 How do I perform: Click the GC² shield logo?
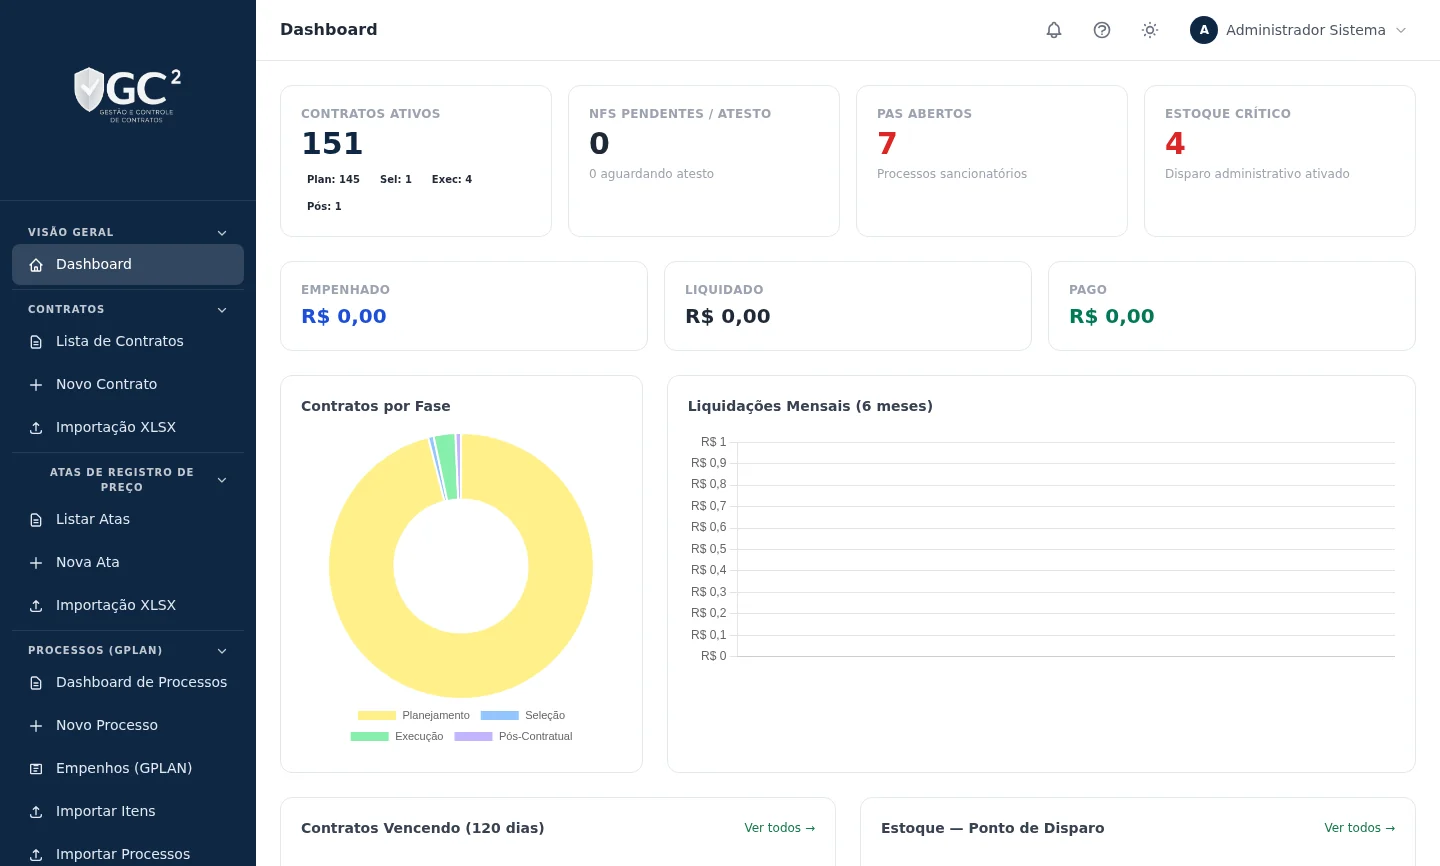point(128,93)
